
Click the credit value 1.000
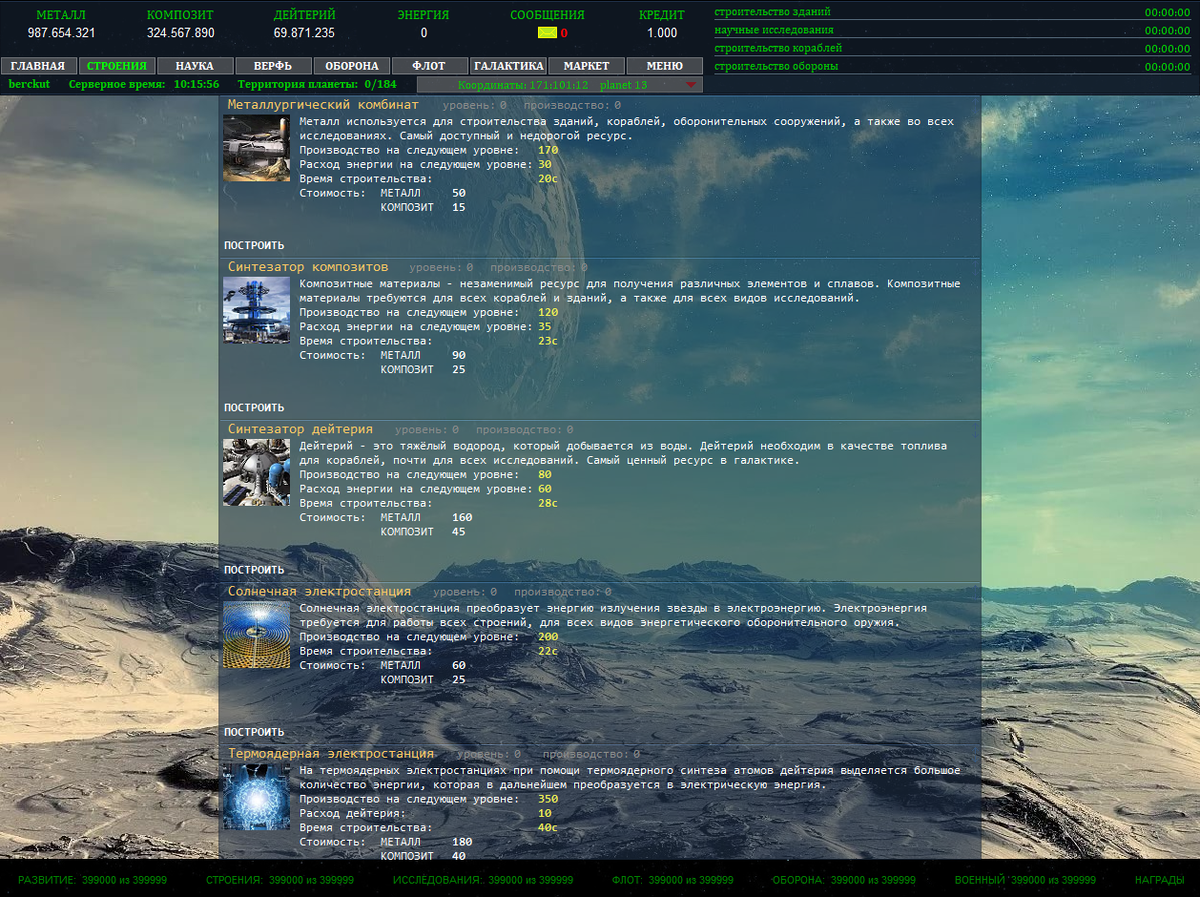tap(662, 33)
